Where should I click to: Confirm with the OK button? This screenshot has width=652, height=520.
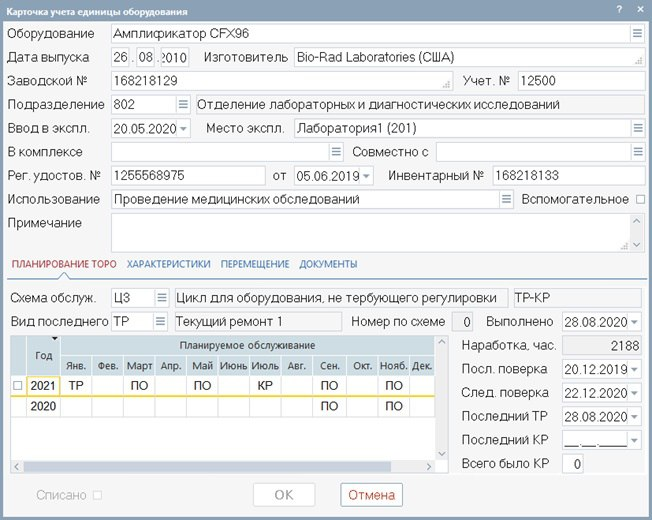point(284,495)
